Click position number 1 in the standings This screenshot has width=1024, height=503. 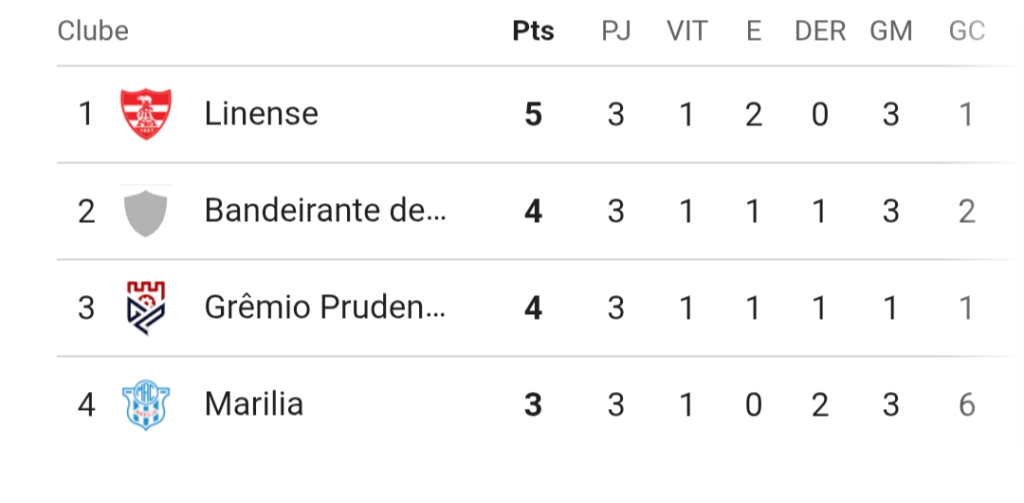(86, 115)
